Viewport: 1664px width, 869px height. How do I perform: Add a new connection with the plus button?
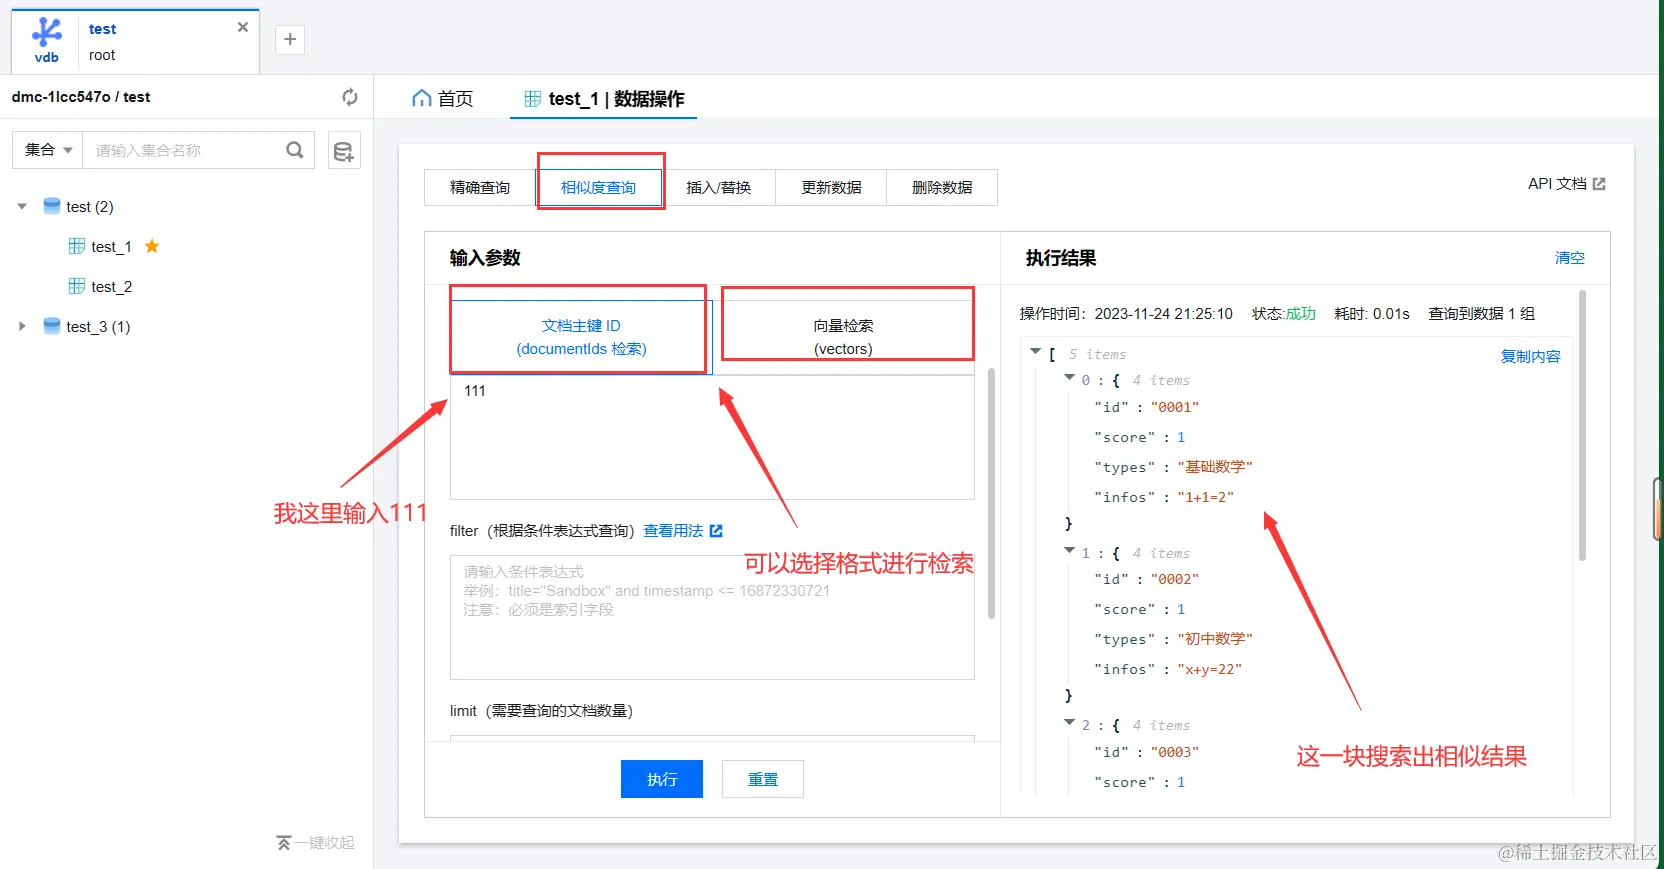click(x=290, y=39)
